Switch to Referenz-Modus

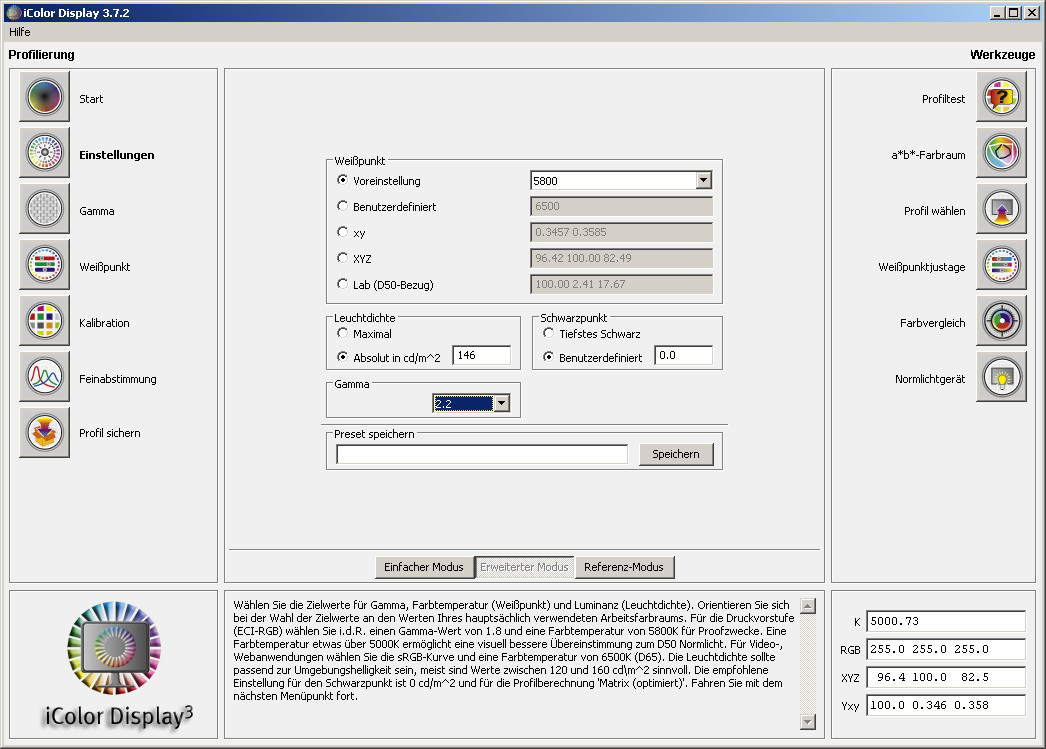click(x=624, y=567)
